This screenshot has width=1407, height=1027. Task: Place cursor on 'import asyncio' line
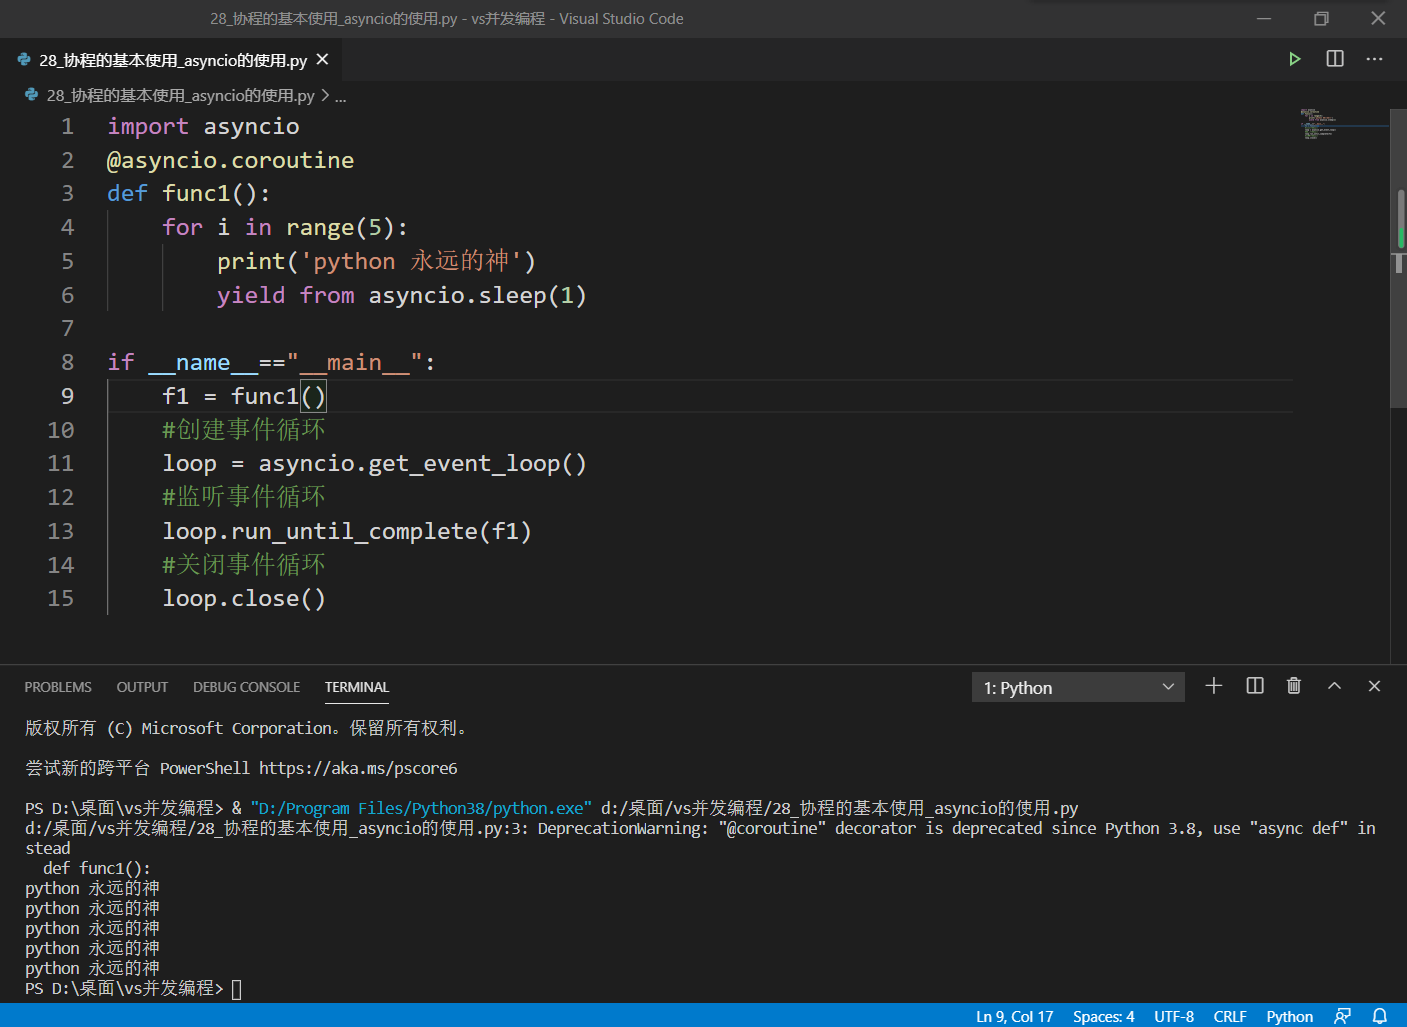(x=203, y=126)
